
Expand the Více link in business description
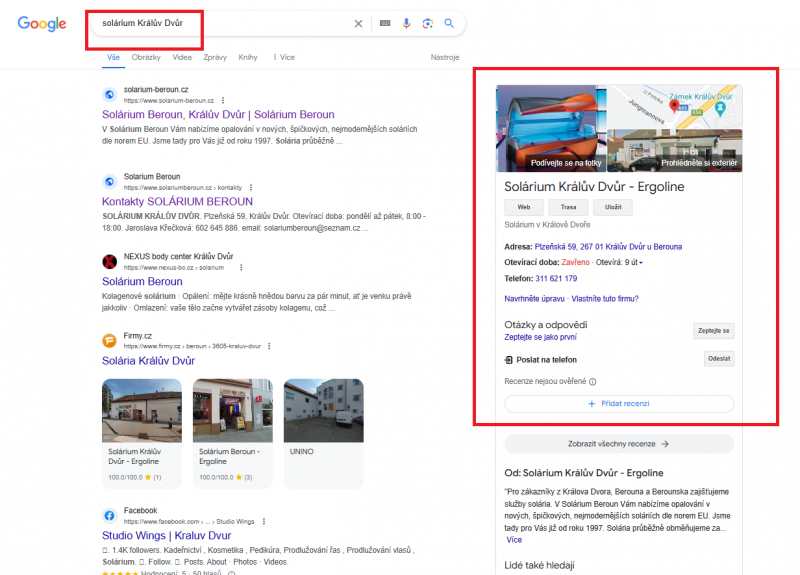point(514,540)
